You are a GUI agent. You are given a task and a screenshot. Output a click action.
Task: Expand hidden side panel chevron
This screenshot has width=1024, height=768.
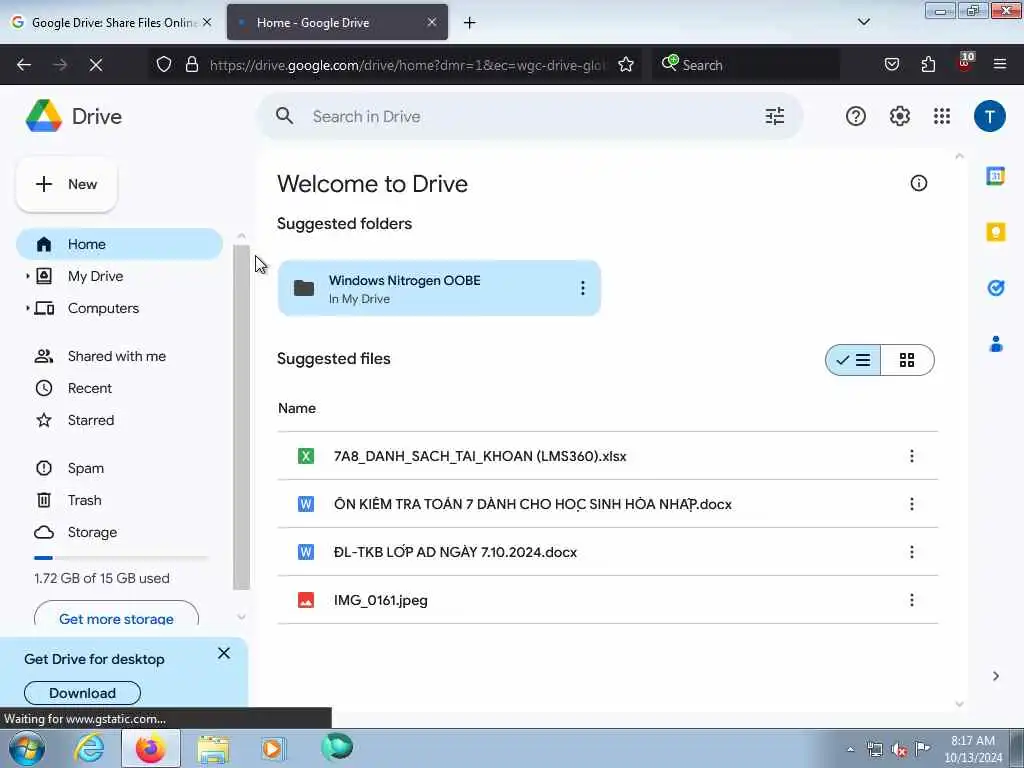(x=995, y=677)
